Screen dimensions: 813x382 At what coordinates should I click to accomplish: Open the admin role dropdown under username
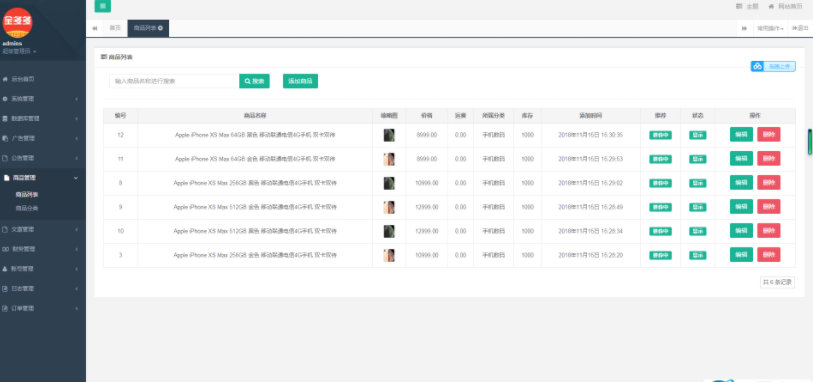coord(19,51)
